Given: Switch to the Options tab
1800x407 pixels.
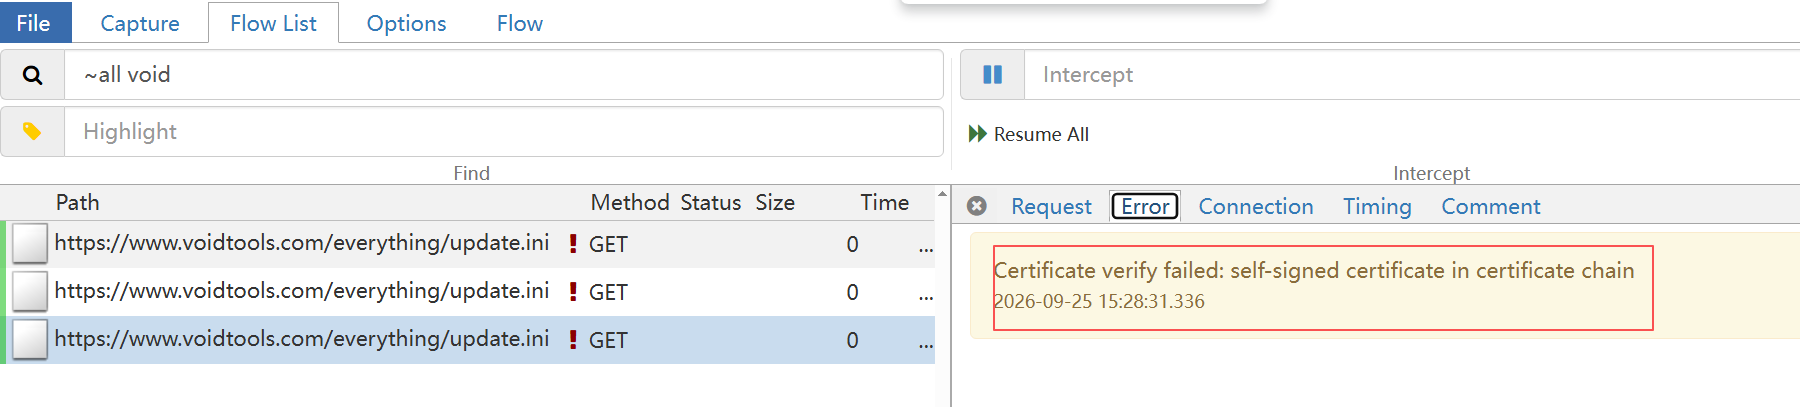Looking at the screenshot, I should tap(406, 23).
